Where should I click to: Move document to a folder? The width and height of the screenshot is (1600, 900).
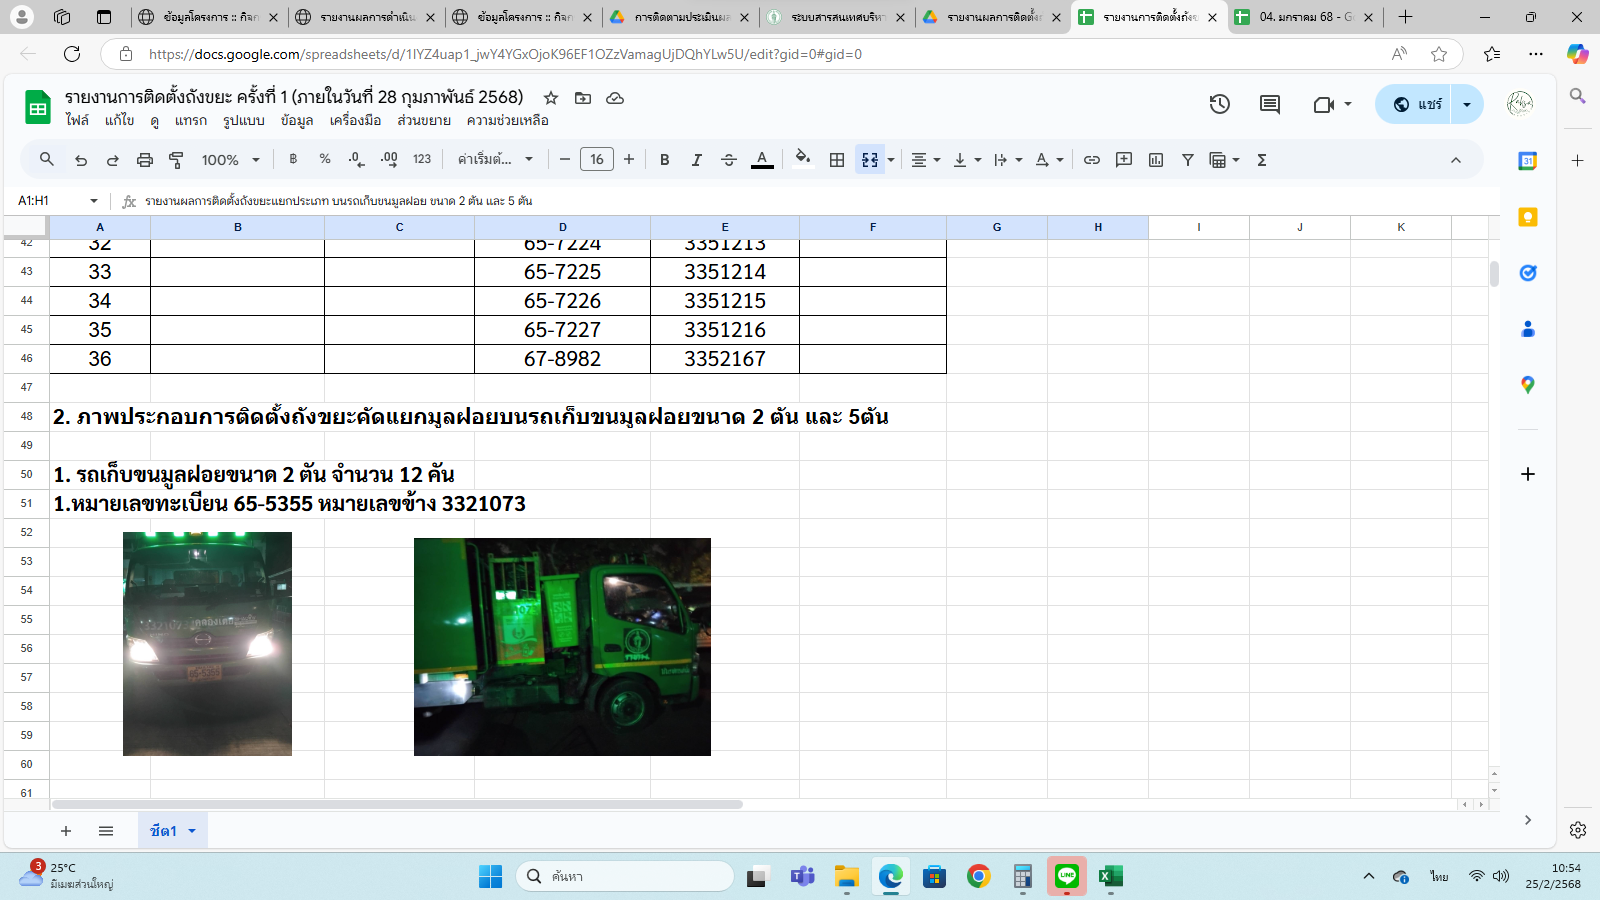click(583, 98)
